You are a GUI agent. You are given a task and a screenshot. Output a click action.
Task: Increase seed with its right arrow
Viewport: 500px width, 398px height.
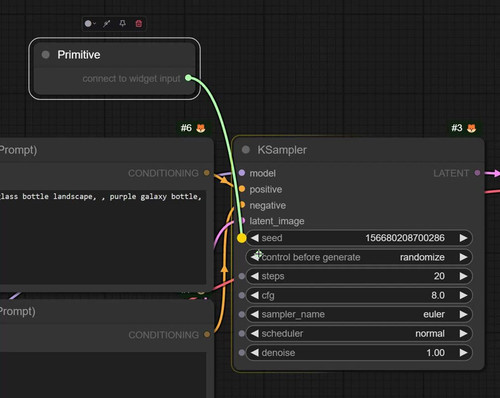pyautogui.click(x=463, y=238)
